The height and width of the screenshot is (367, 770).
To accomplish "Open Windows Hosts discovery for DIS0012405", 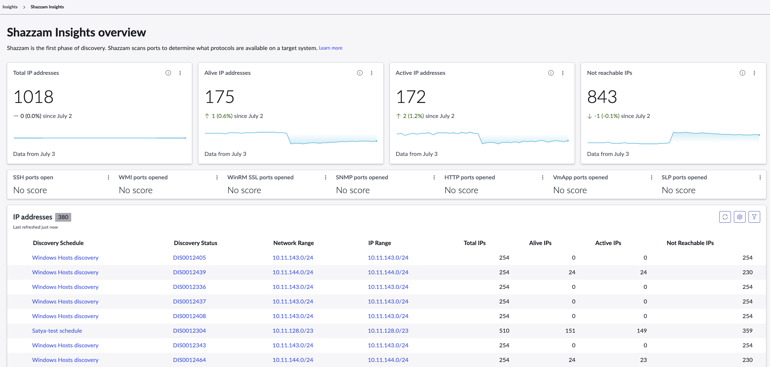I will [65, 257].
